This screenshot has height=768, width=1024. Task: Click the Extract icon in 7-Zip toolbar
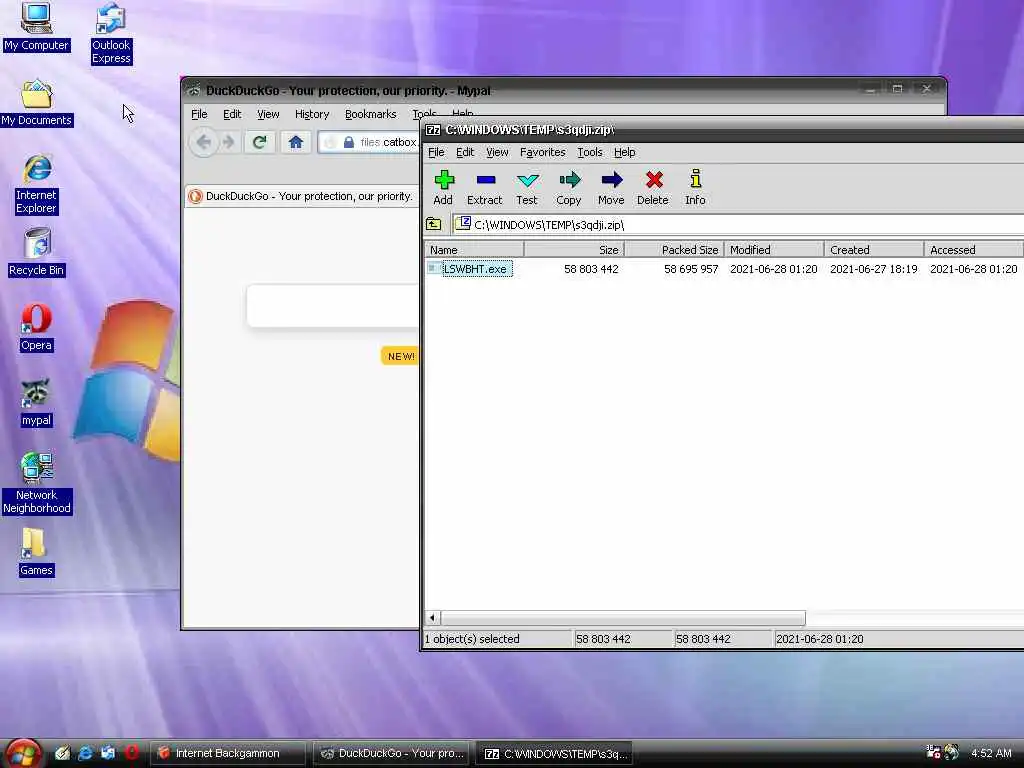[485, 187]
